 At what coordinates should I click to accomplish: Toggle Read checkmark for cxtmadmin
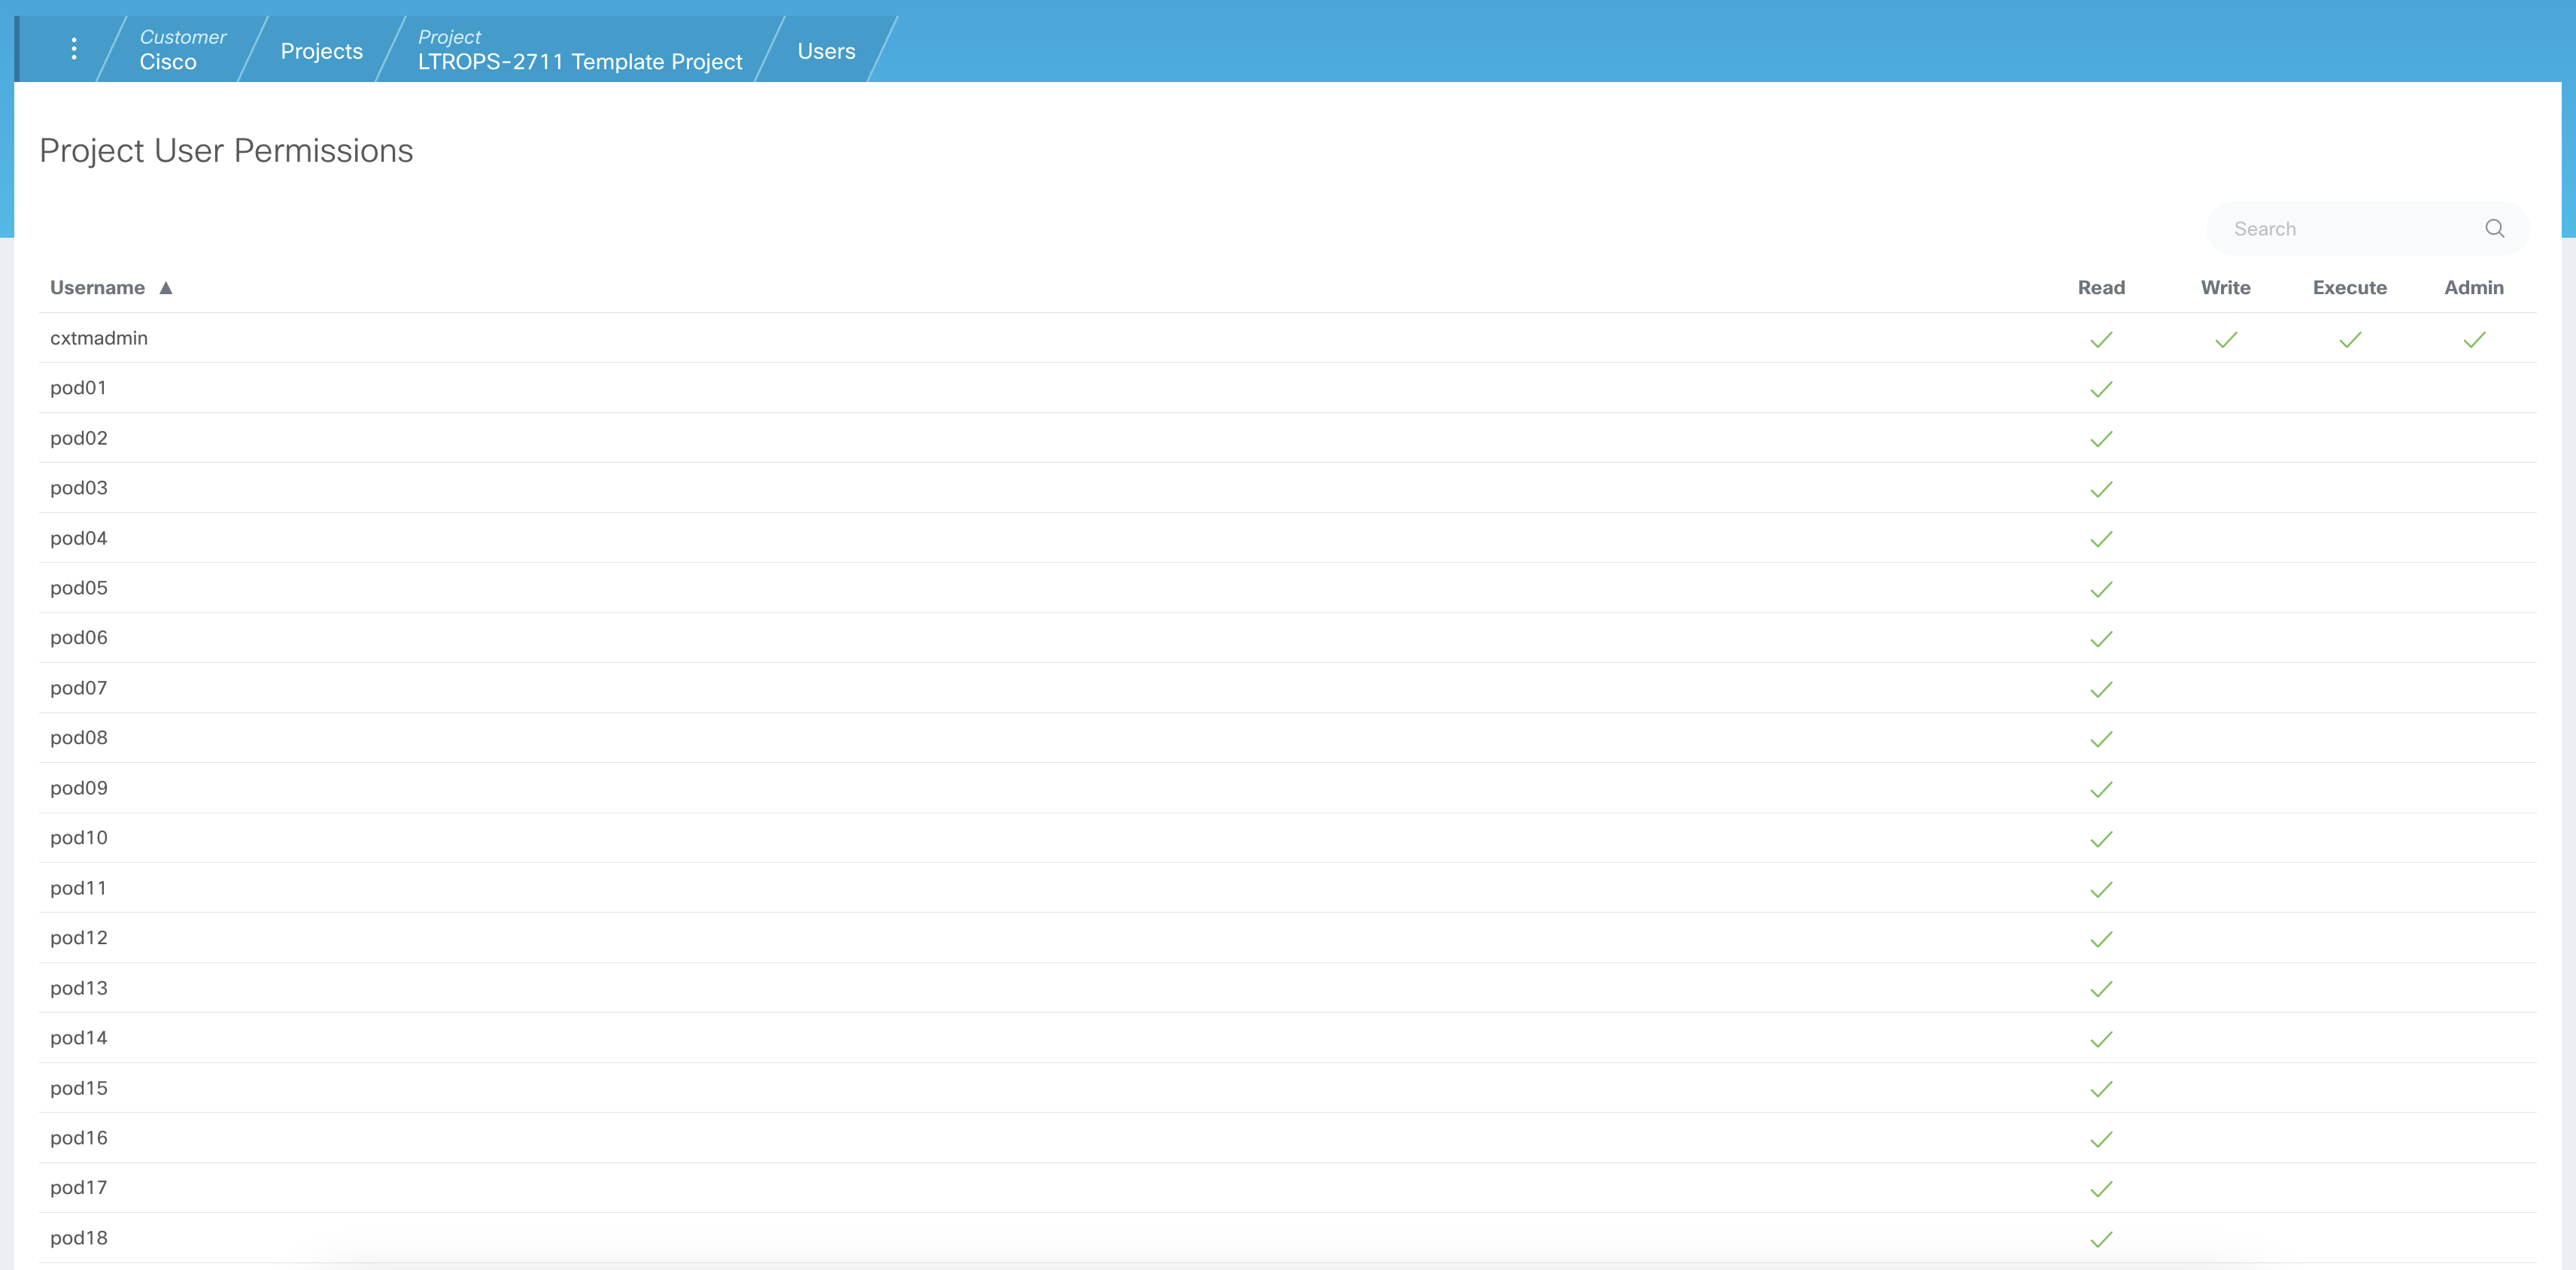click(2101, 340)
